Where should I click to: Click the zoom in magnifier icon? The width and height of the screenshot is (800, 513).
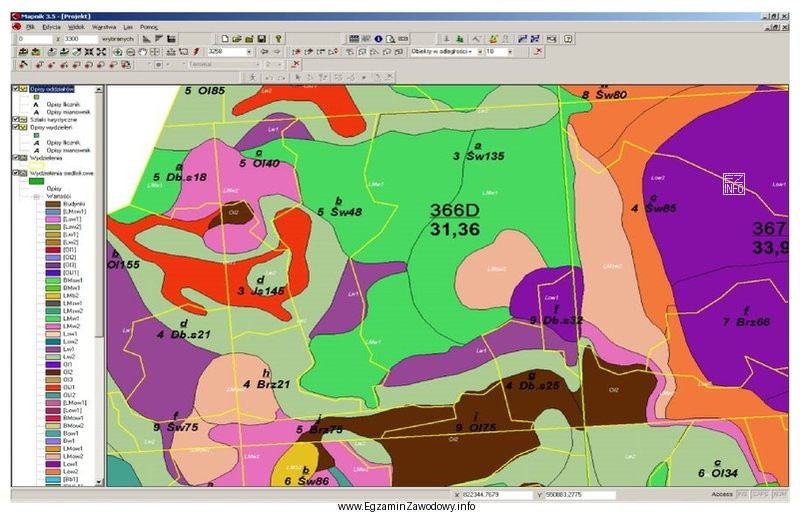coord(118,52)
